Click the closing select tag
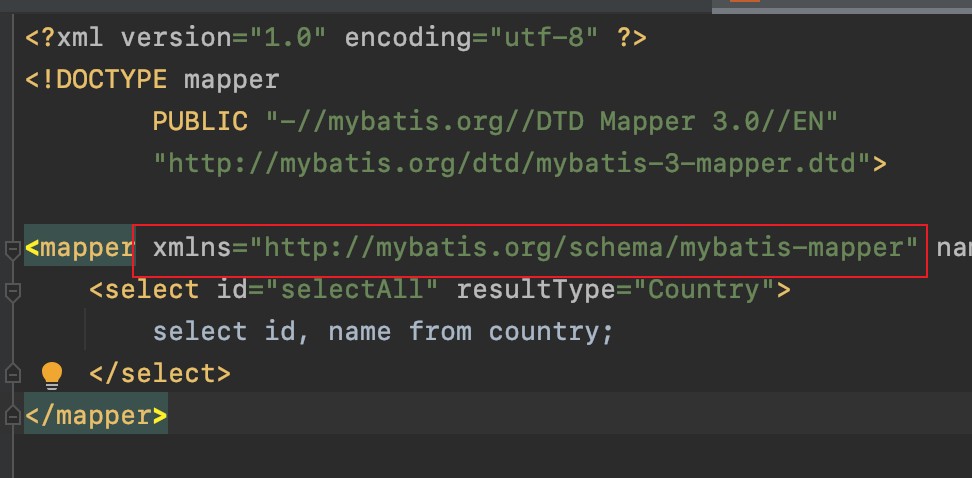Image resolution: width=972 pixels, height=478 pixels. tap(160, 373)
